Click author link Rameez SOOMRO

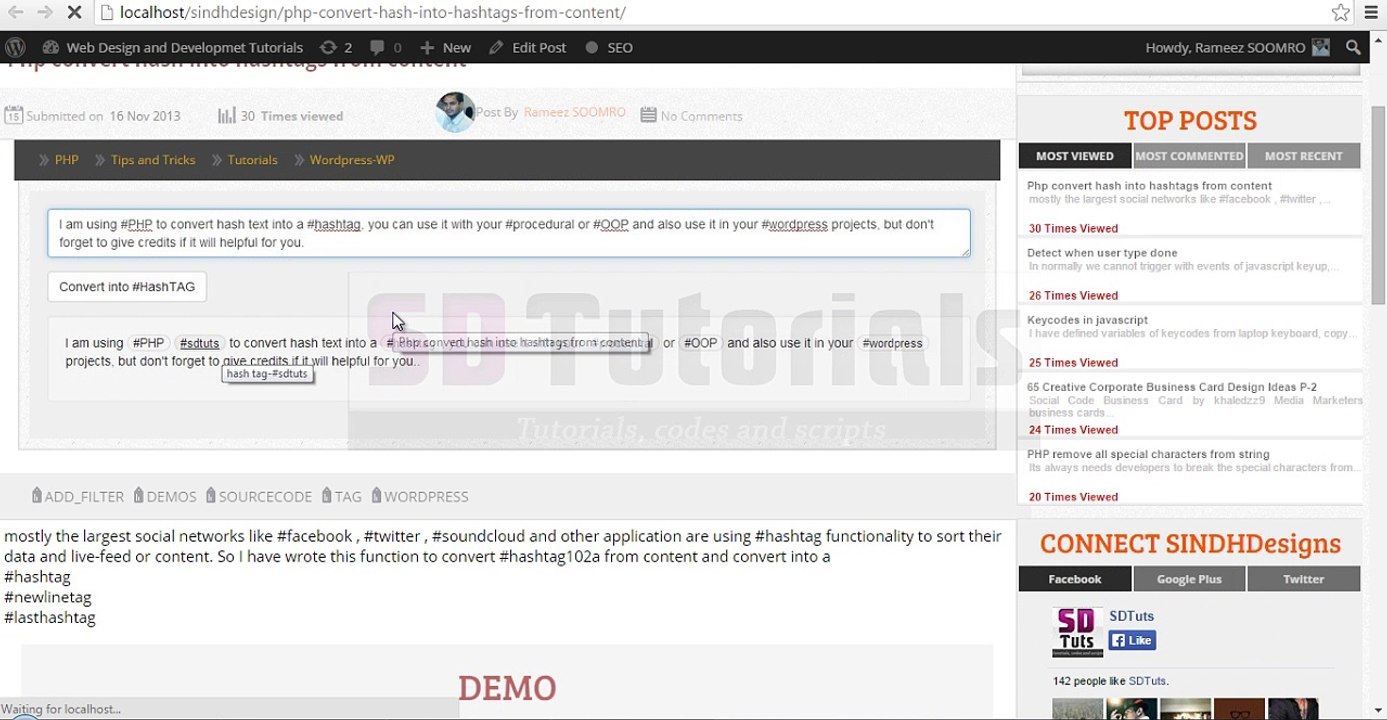click(x=574, y=112)
